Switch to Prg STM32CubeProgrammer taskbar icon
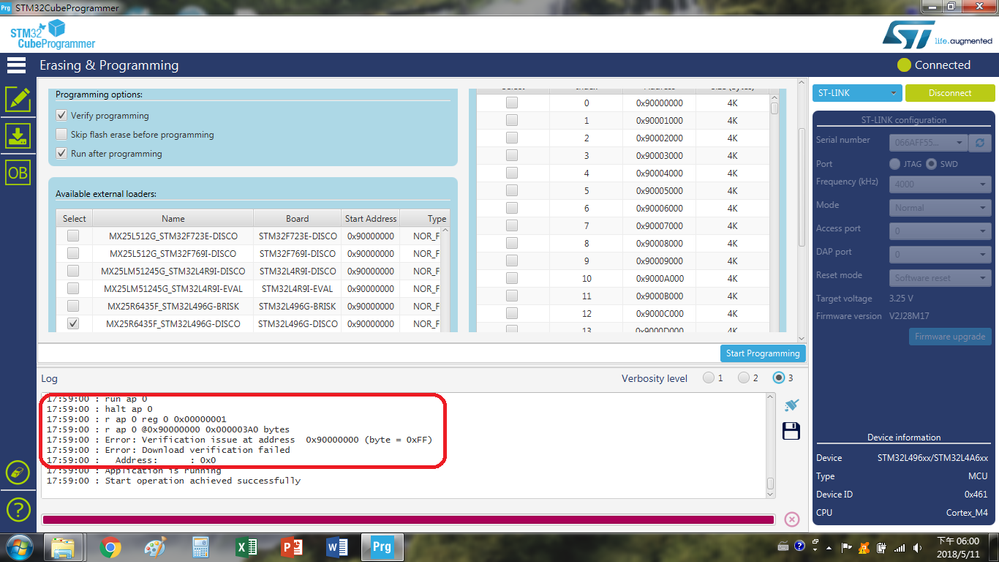Image resolution: width=999 pixels, height=562 pixels. pyautogui.click(x=382, y=547)
